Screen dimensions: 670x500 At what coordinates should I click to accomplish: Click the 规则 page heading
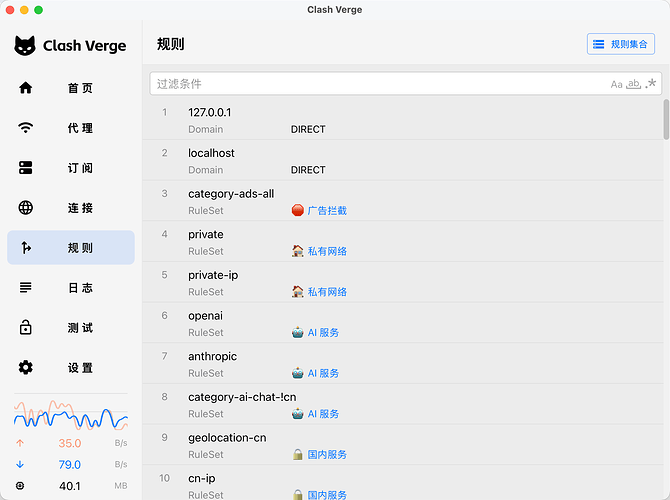[x=170, y=44]
